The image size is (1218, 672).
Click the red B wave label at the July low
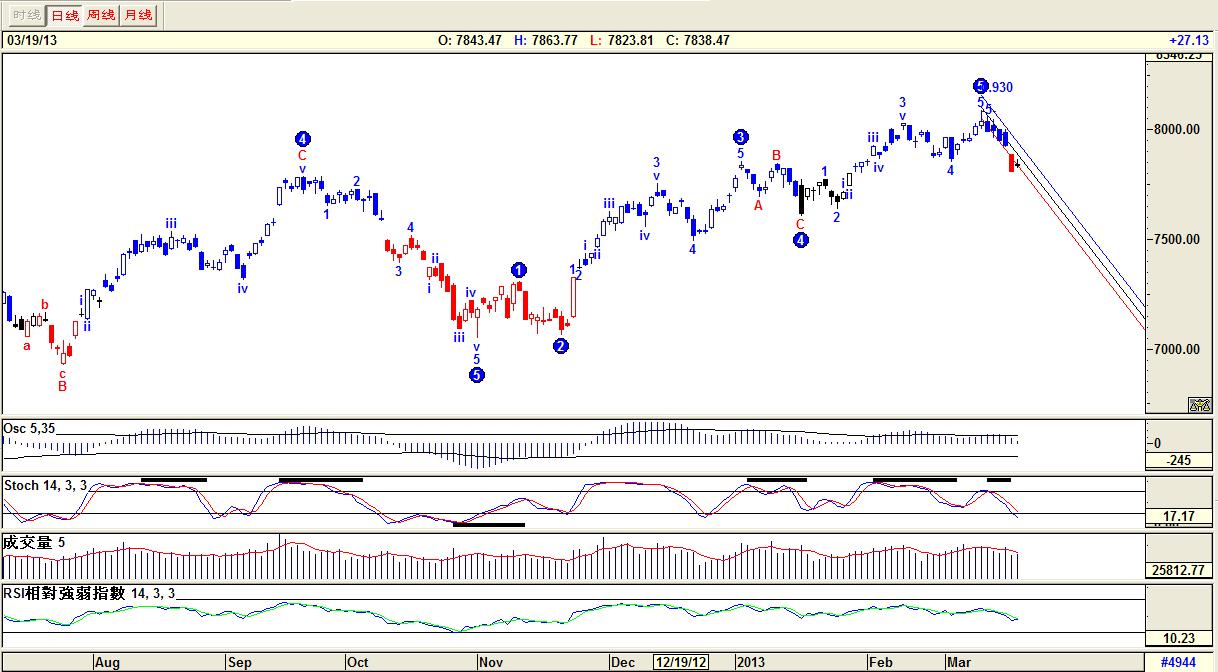(62, 386)
